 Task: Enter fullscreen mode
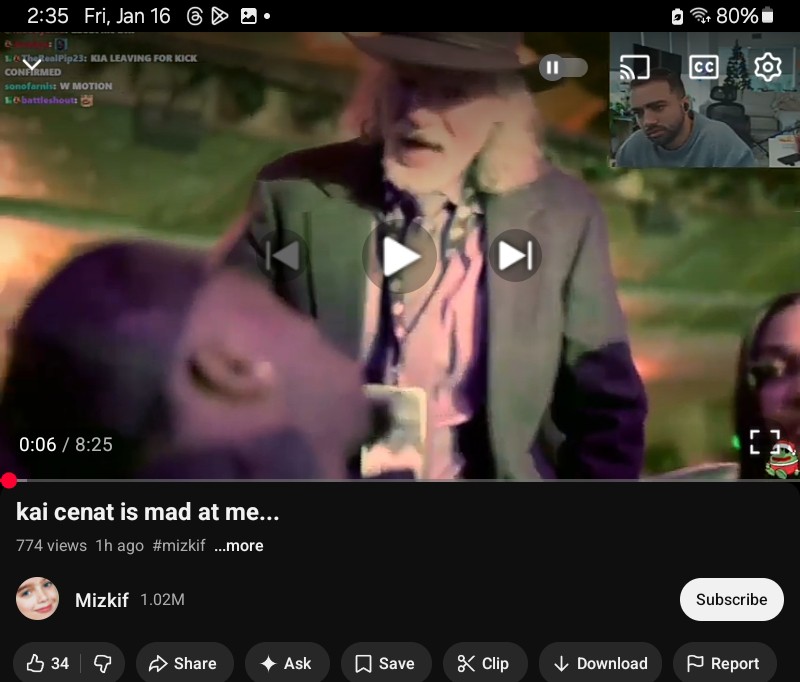(x=765, y=442)
